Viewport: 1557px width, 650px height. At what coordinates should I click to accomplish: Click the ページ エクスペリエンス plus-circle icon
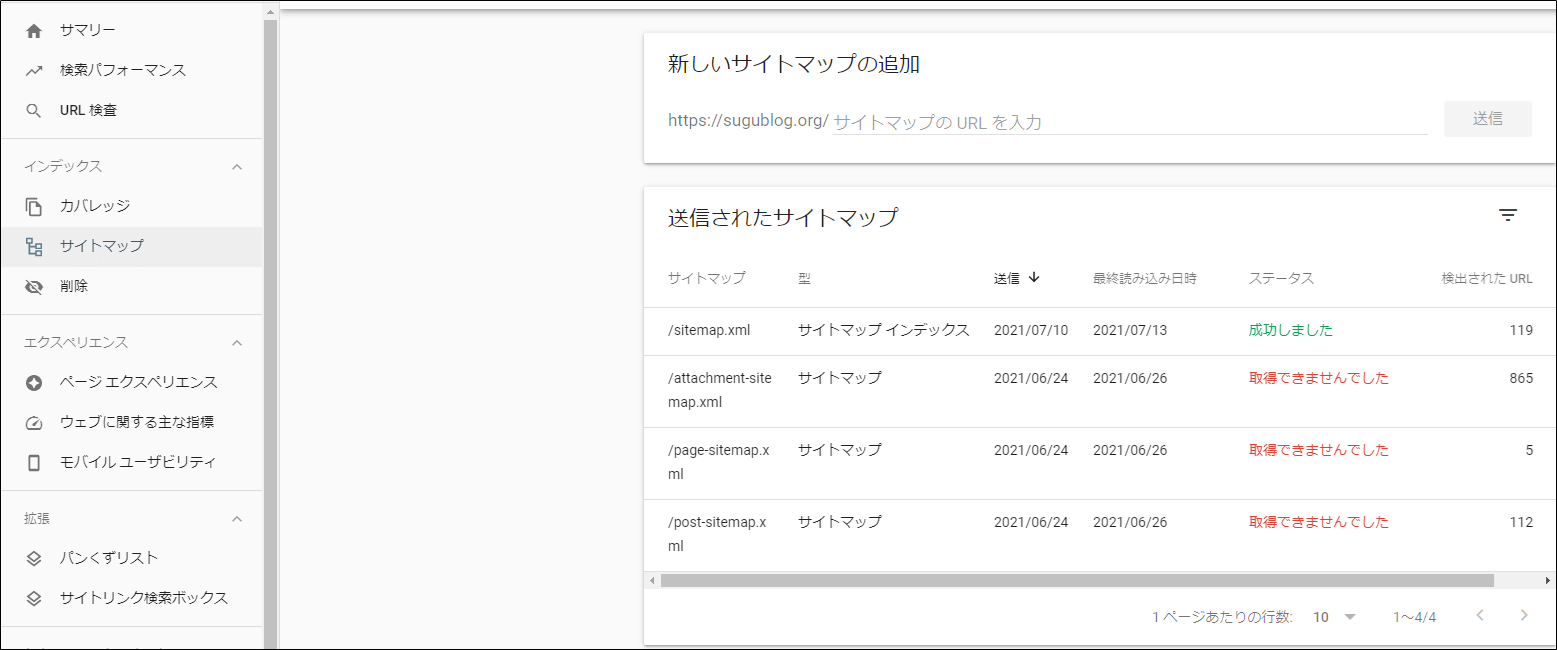(34, 383)
